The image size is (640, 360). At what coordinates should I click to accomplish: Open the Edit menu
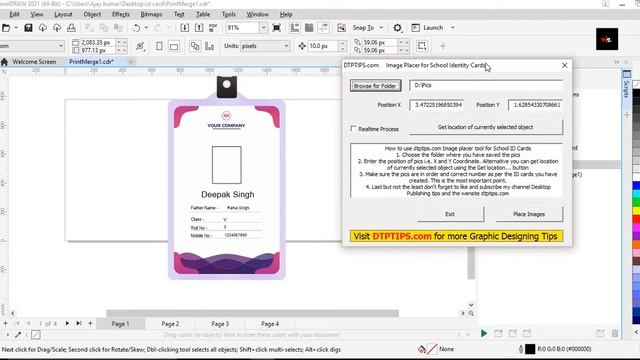[14, 14]
